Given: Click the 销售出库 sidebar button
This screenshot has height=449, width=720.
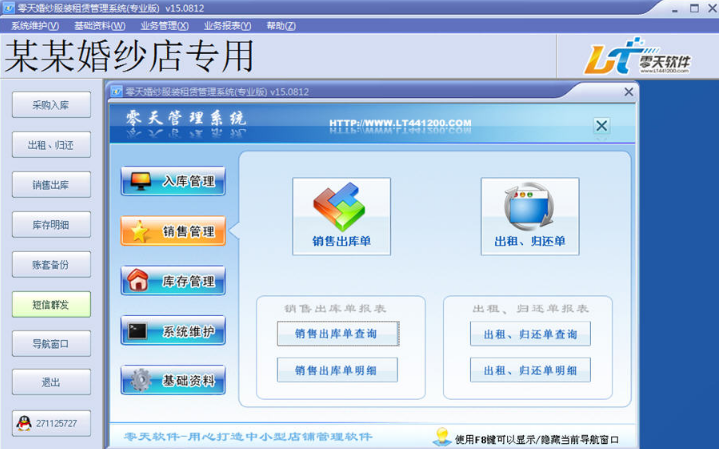Looking at the screenshot, I should [x=51, y=185].
